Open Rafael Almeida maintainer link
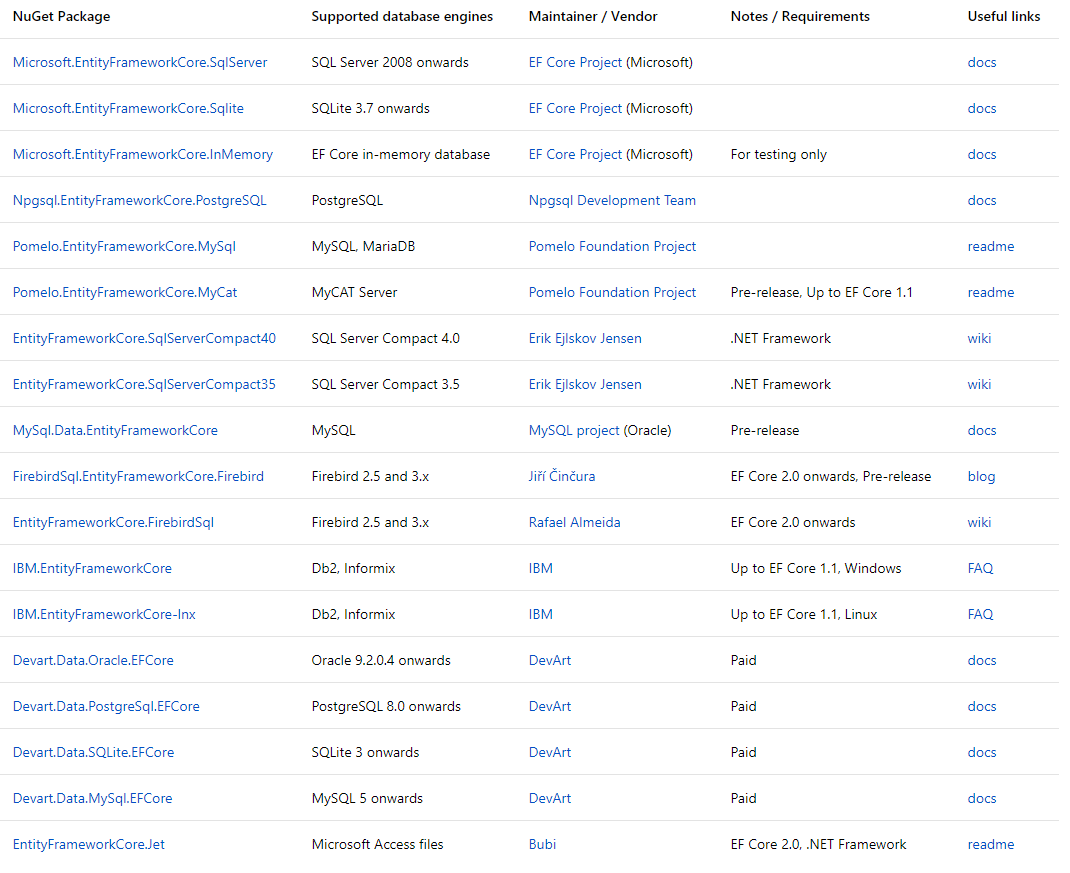Screen dimensions: 1070x873 click(575, 522)
